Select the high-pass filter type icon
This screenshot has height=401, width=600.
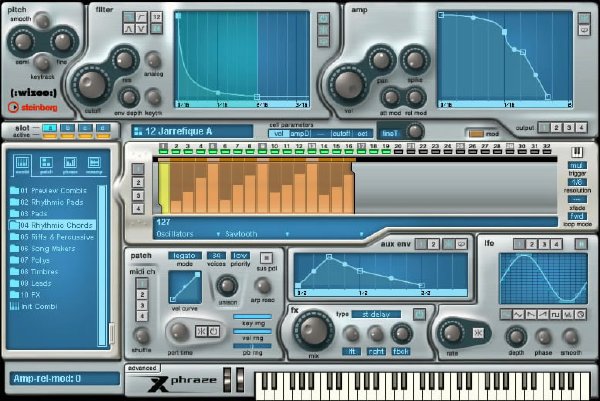click(142, 17)
